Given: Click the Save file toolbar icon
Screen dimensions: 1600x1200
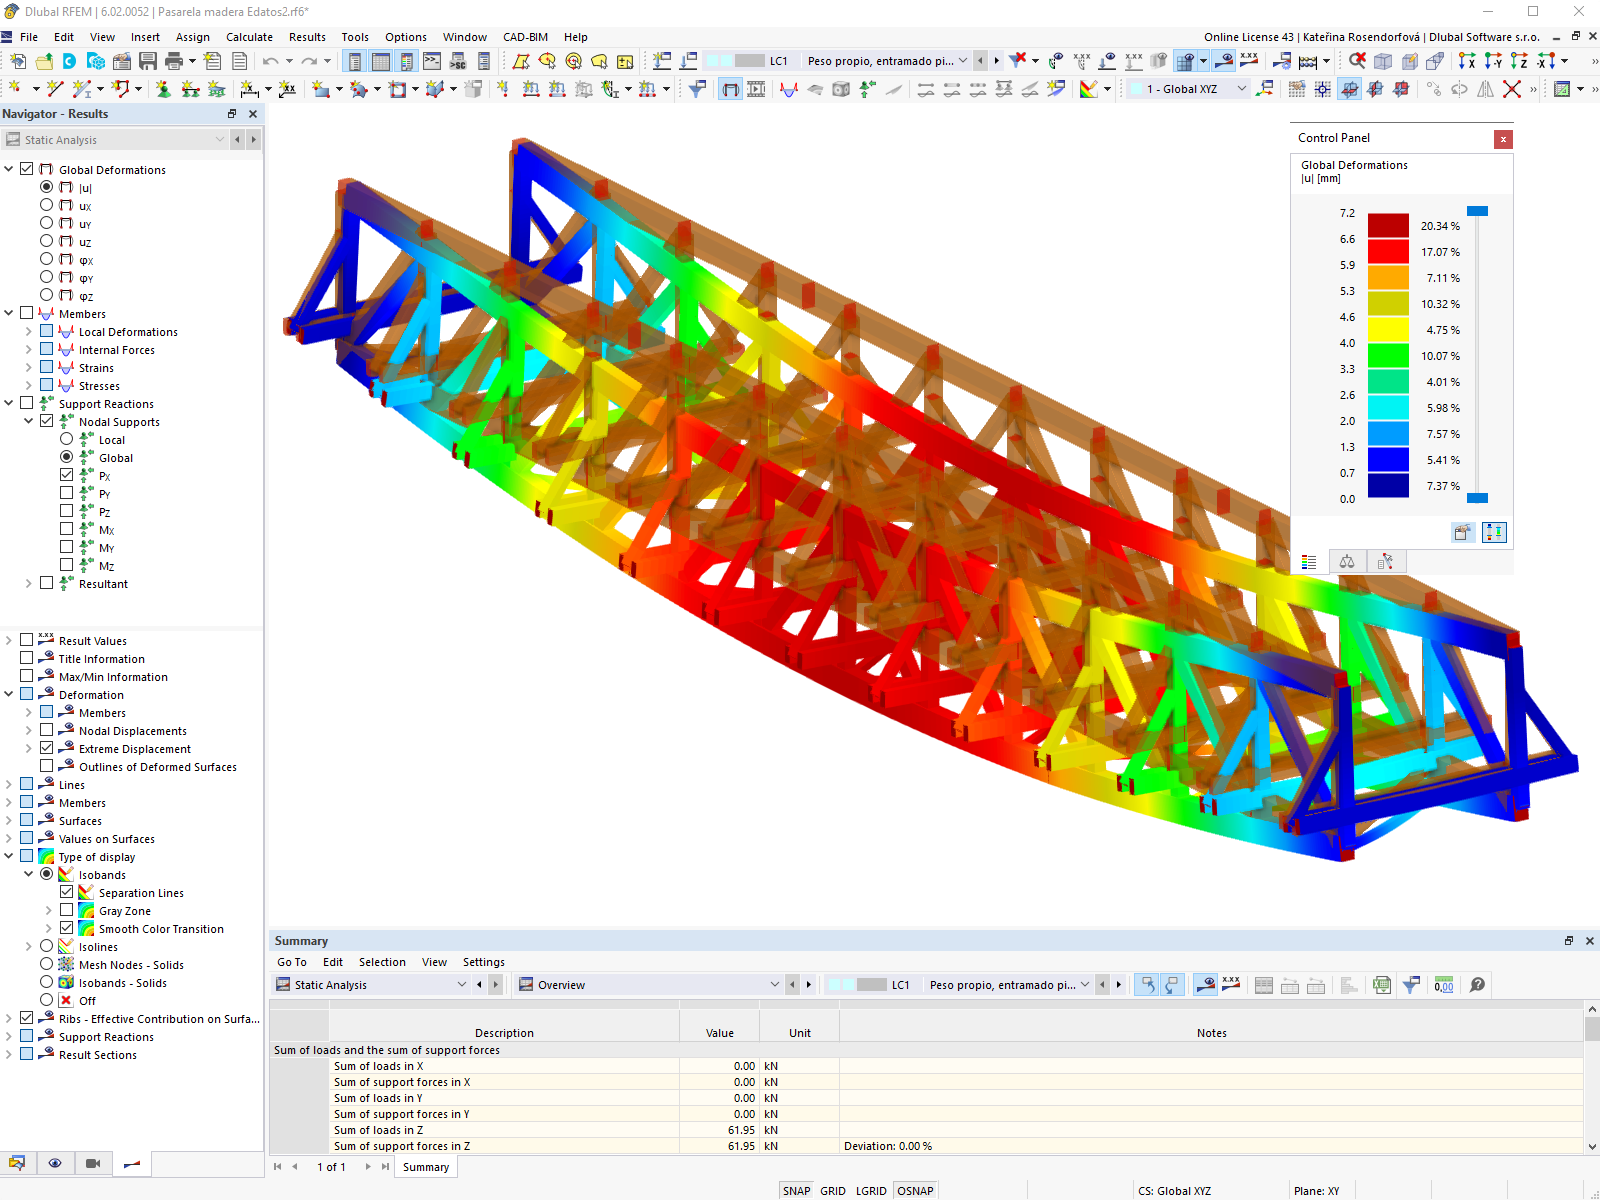Looking at the screenshot, I should pyautogui.click(x=148, y=61).
